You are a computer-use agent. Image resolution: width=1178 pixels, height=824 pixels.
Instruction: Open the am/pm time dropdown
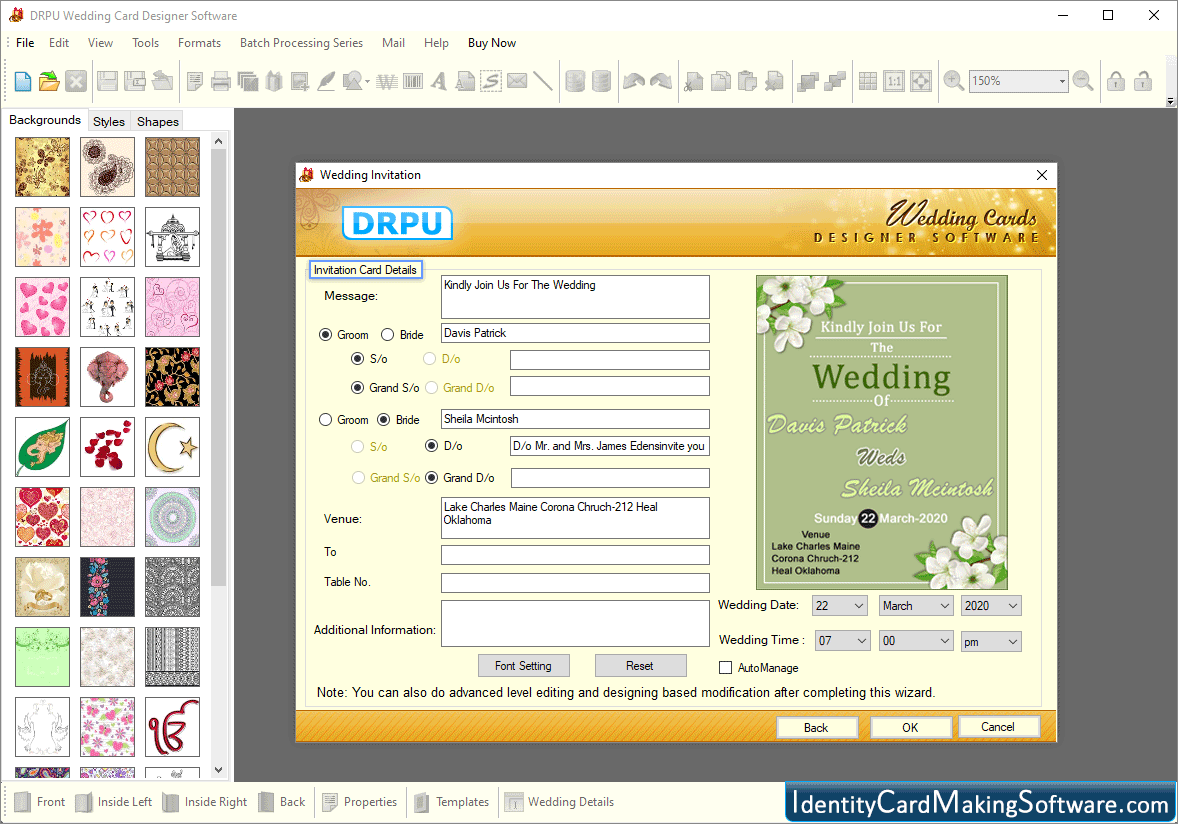tap(991, 641)
